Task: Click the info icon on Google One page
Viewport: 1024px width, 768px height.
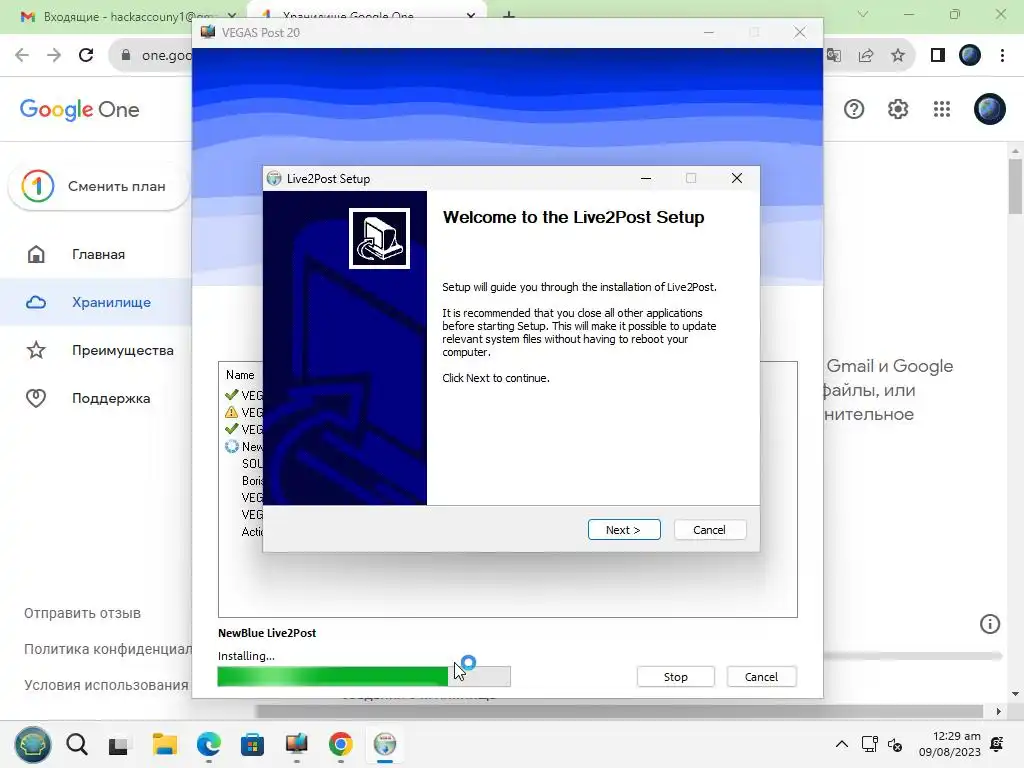Action: pyautogui.click(x=989, y=624)
